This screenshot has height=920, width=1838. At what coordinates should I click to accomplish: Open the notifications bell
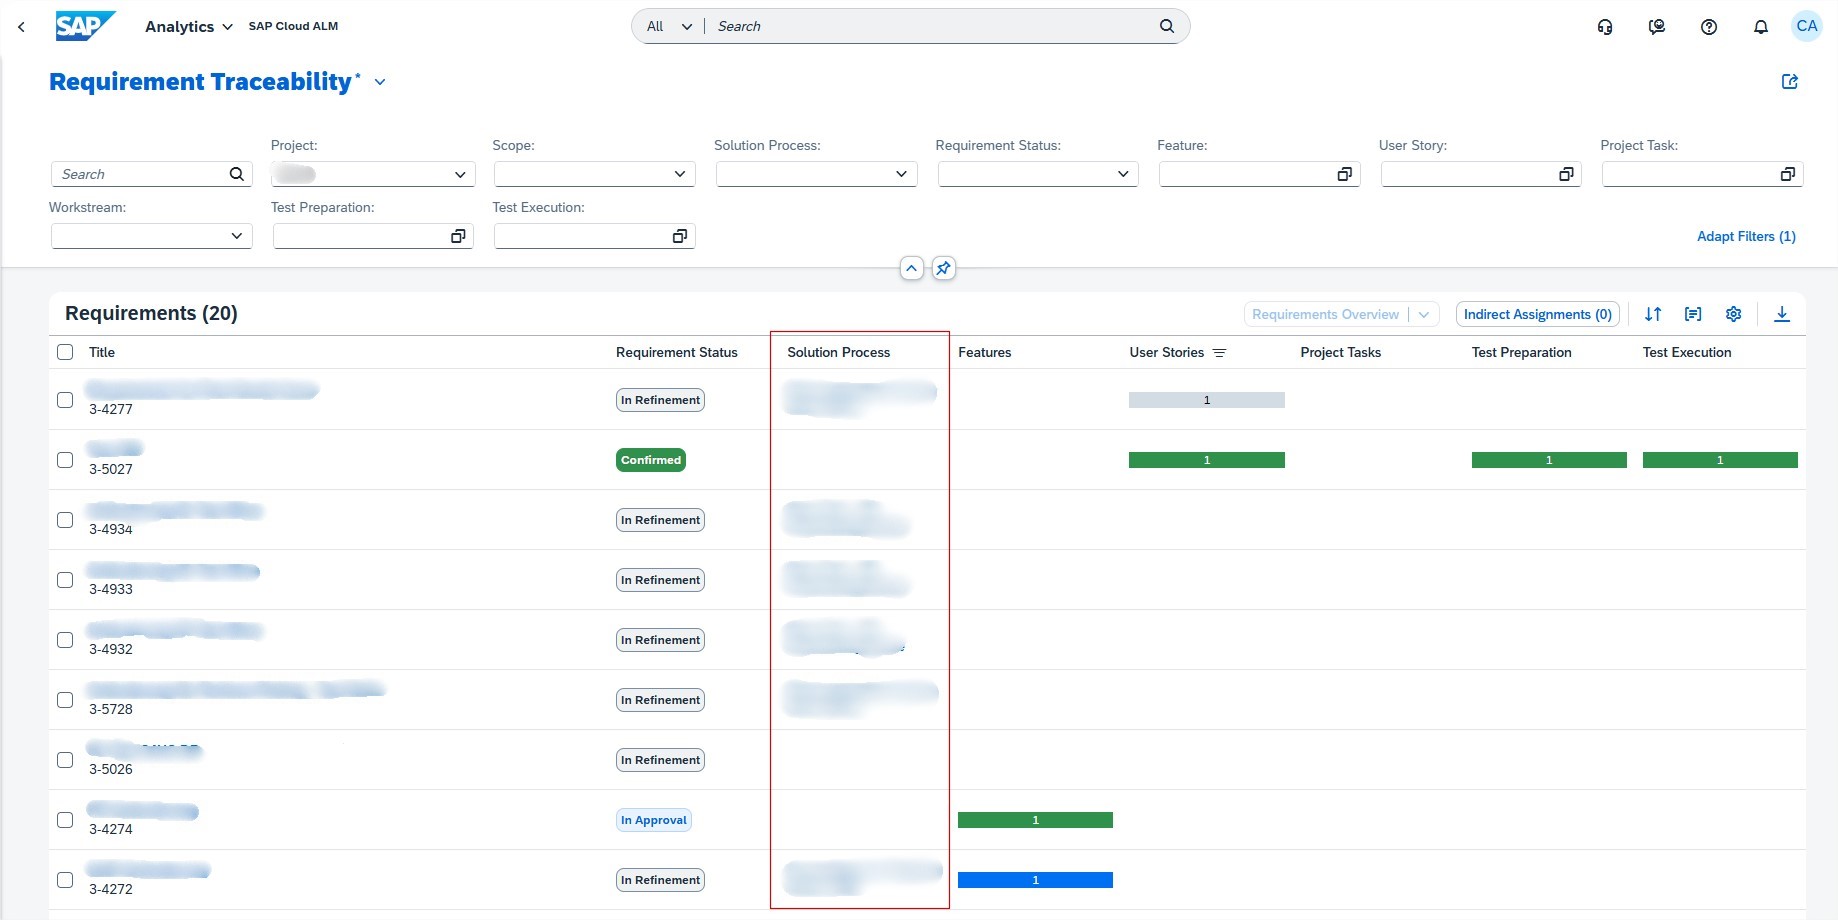[1760, 27]
